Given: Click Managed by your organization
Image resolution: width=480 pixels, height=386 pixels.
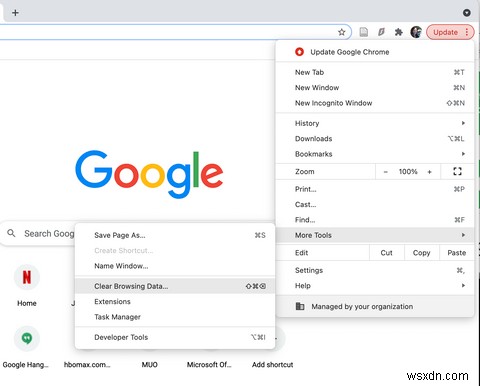Looking at the screenshot, I should pos(375,307).
